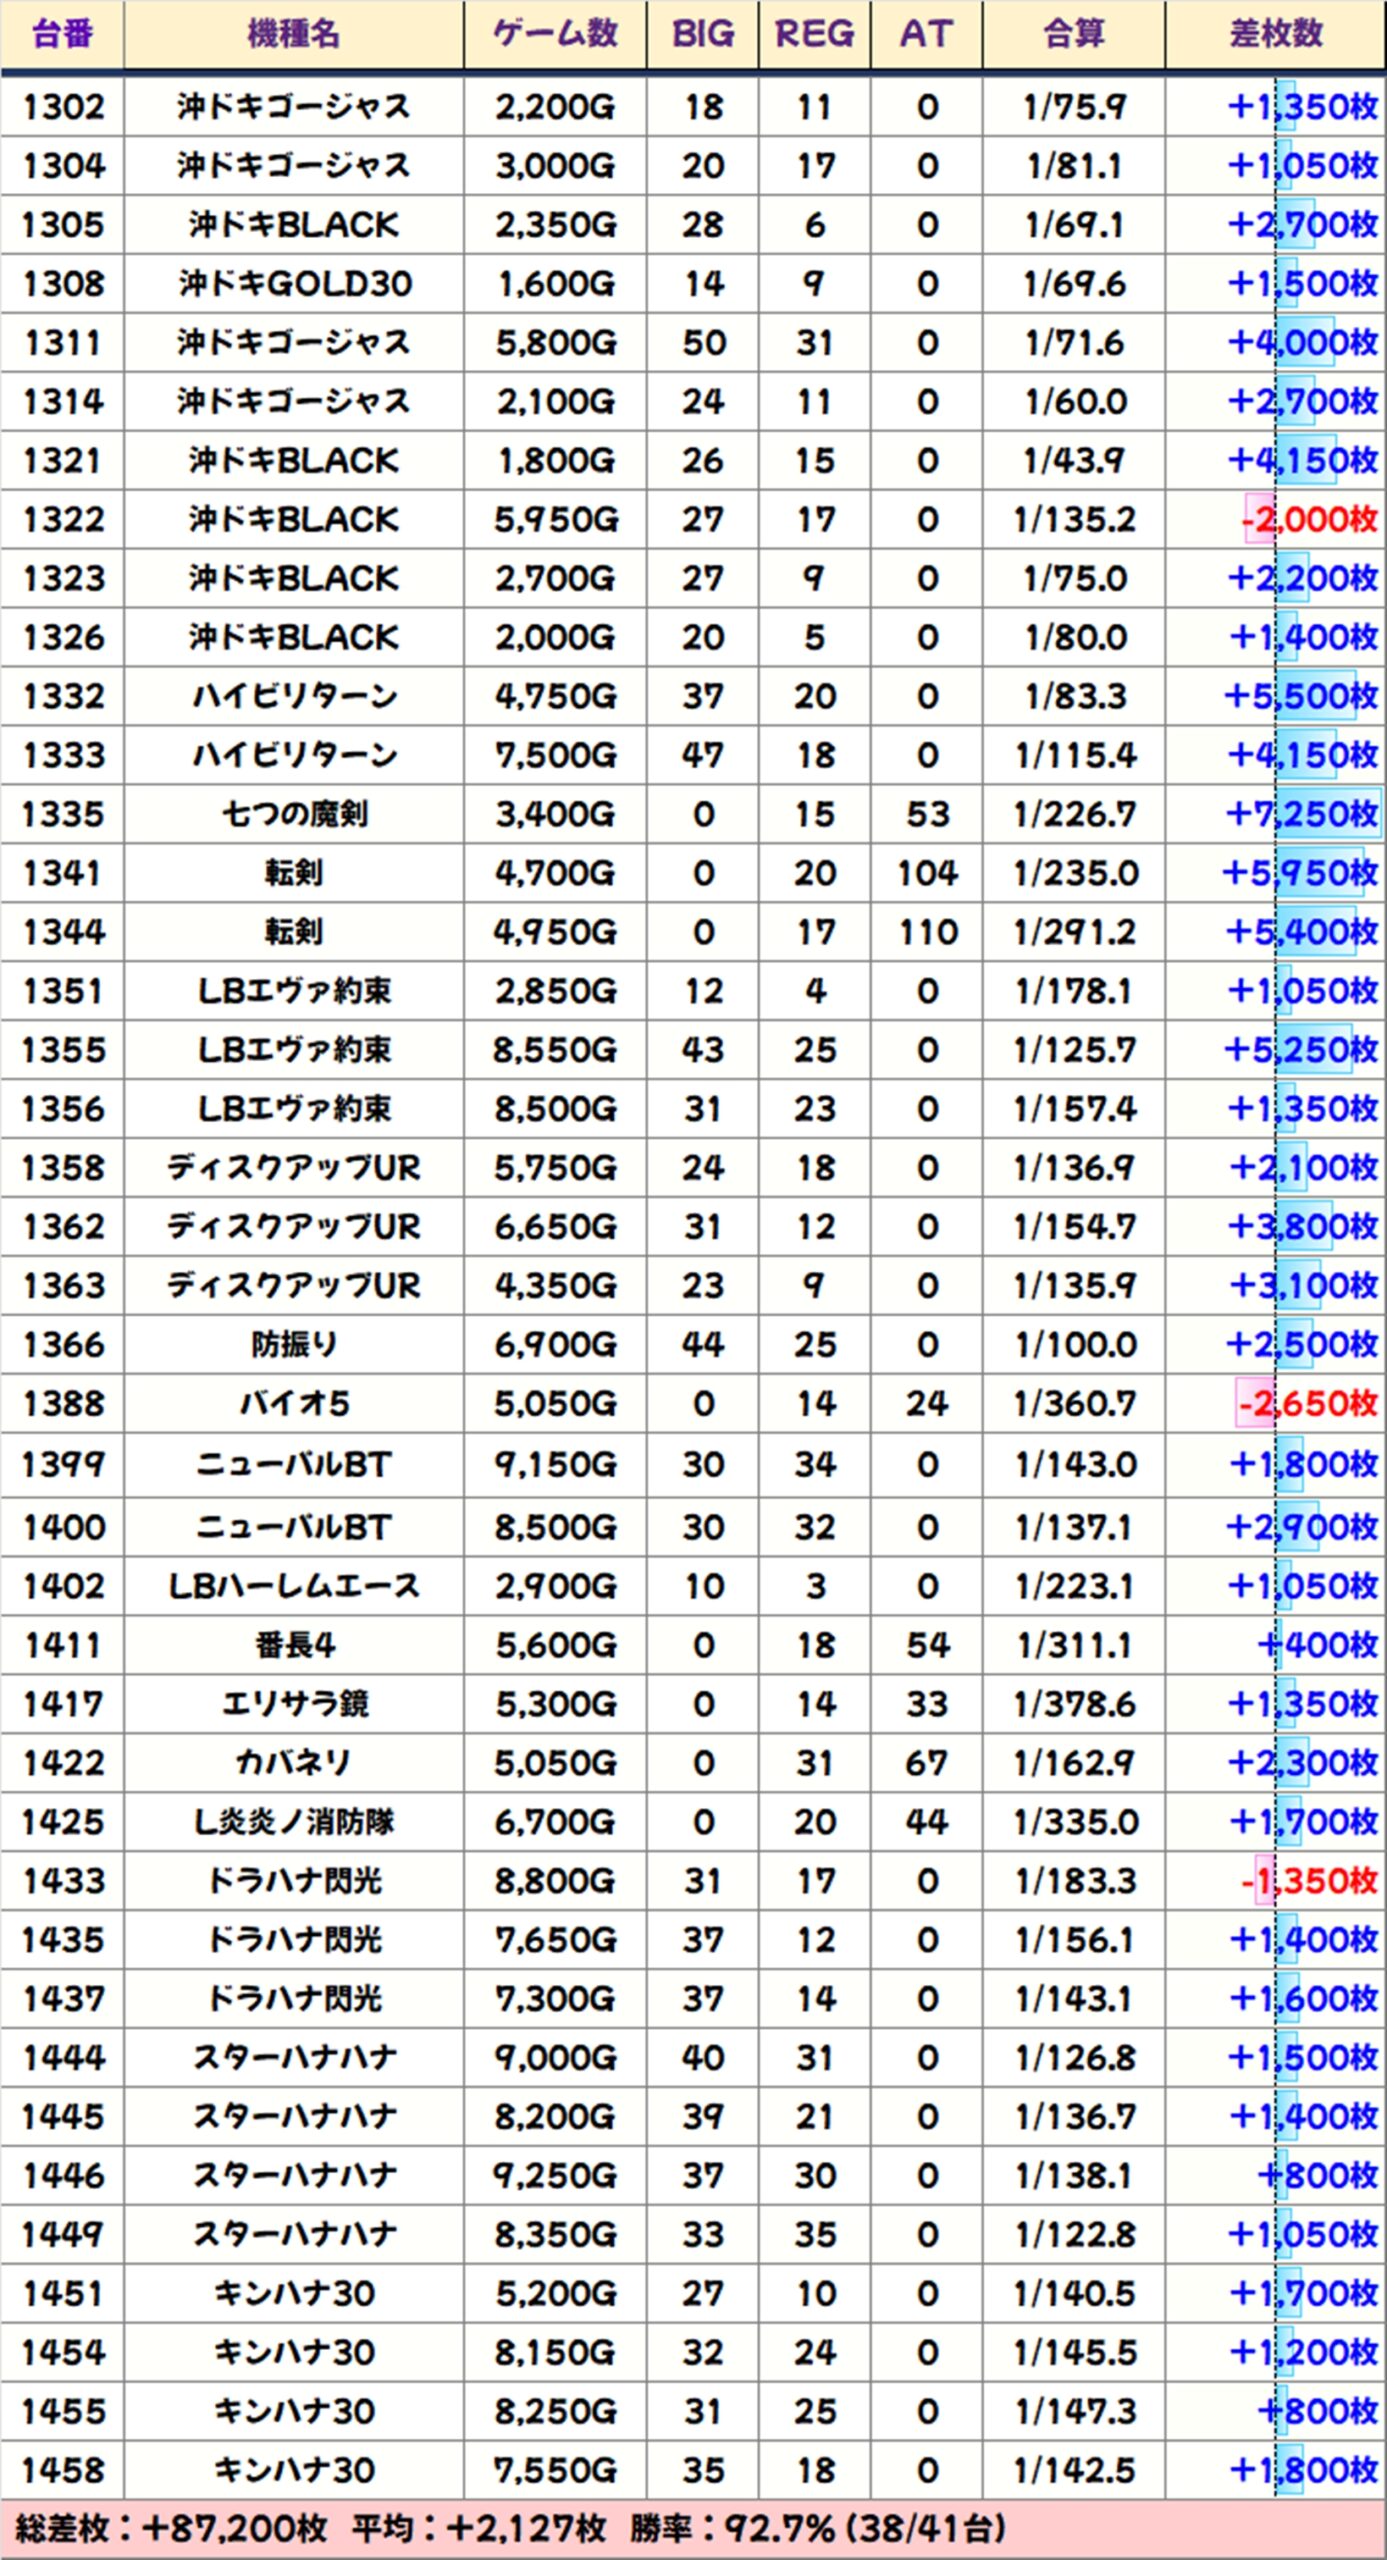Click 8,150G game count for 1454
This screenshot has height=2560, width=1387.
pyautogui.click(x=555, y=2355)
